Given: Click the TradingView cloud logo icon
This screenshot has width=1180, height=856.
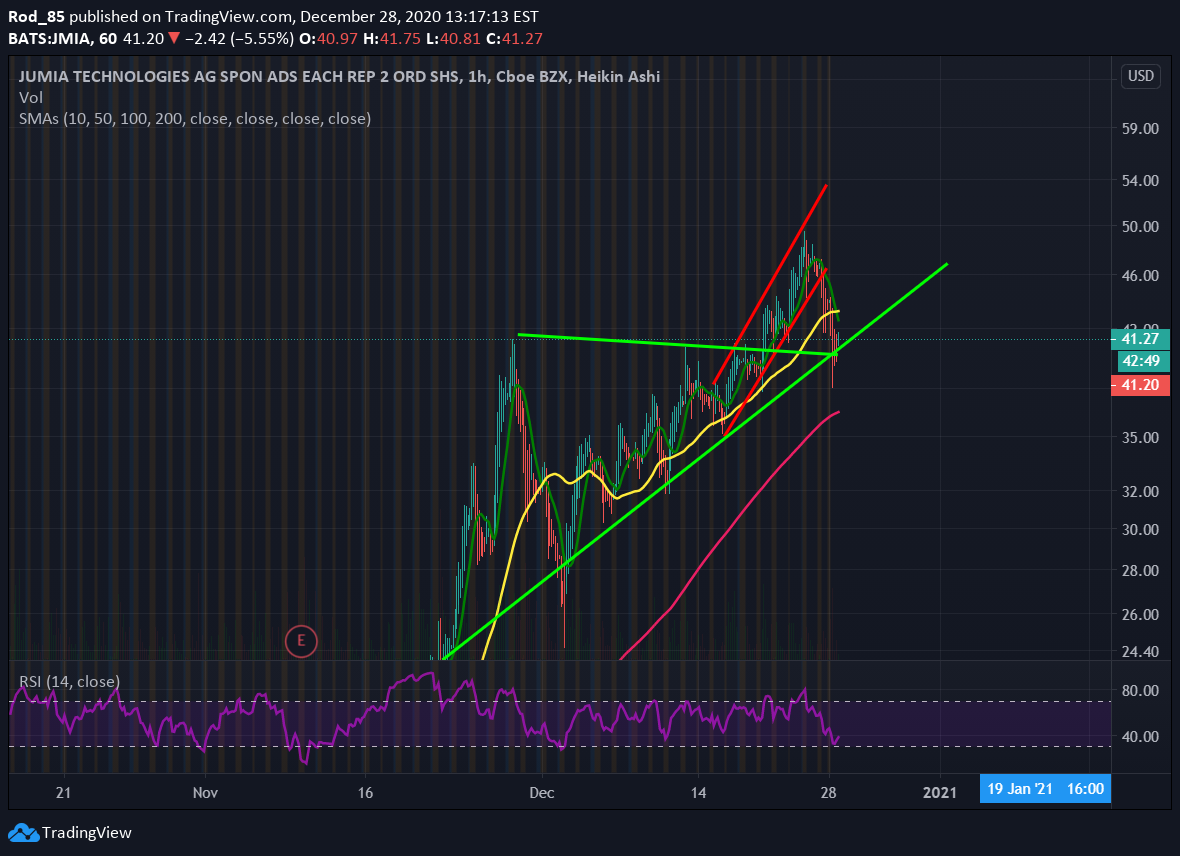Looking at the screenshot, I should pos(23,833).
